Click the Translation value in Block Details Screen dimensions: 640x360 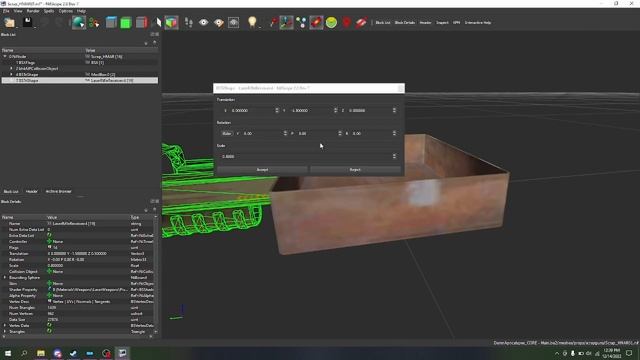click(x=77, y=253)
